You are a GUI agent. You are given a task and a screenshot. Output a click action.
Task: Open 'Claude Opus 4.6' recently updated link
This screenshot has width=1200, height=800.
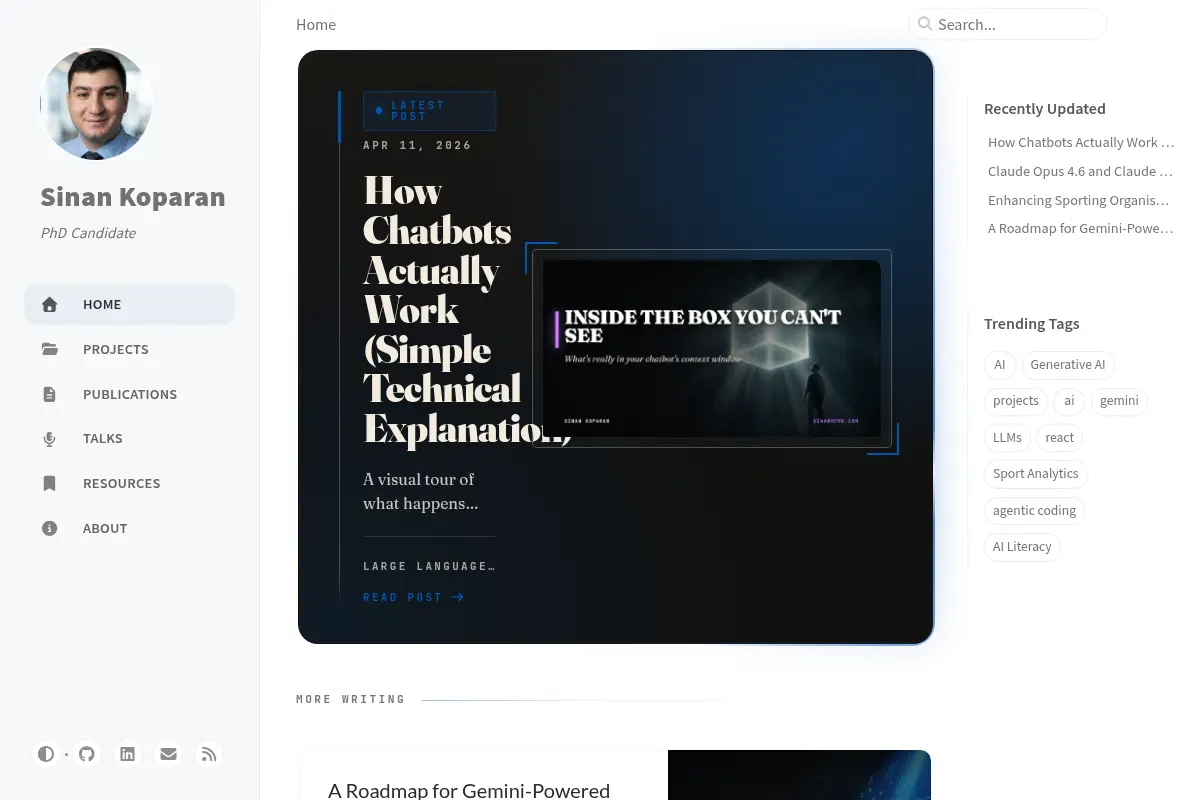pyautogui.click(x=1080, y=171)
